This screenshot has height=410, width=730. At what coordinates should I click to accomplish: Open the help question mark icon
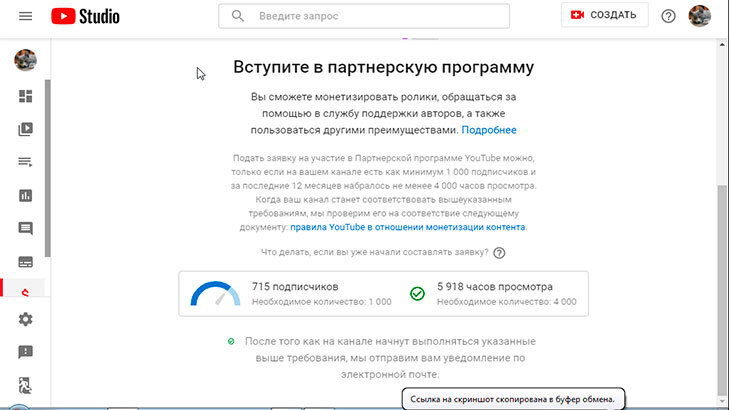[668, 16]
